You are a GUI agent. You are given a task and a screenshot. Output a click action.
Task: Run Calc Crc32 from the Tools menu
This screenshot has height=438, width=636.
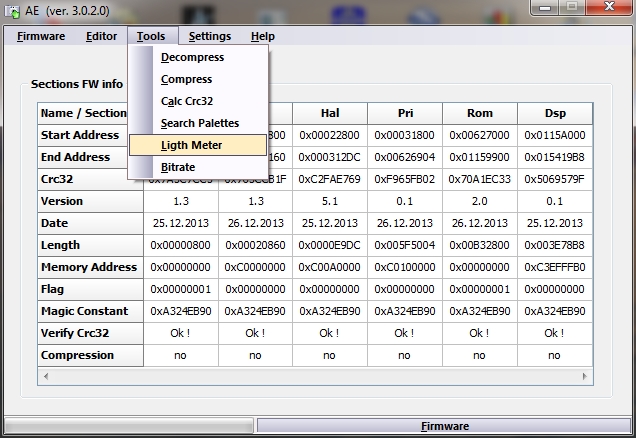pyautogui.click(x=186, y=102)
